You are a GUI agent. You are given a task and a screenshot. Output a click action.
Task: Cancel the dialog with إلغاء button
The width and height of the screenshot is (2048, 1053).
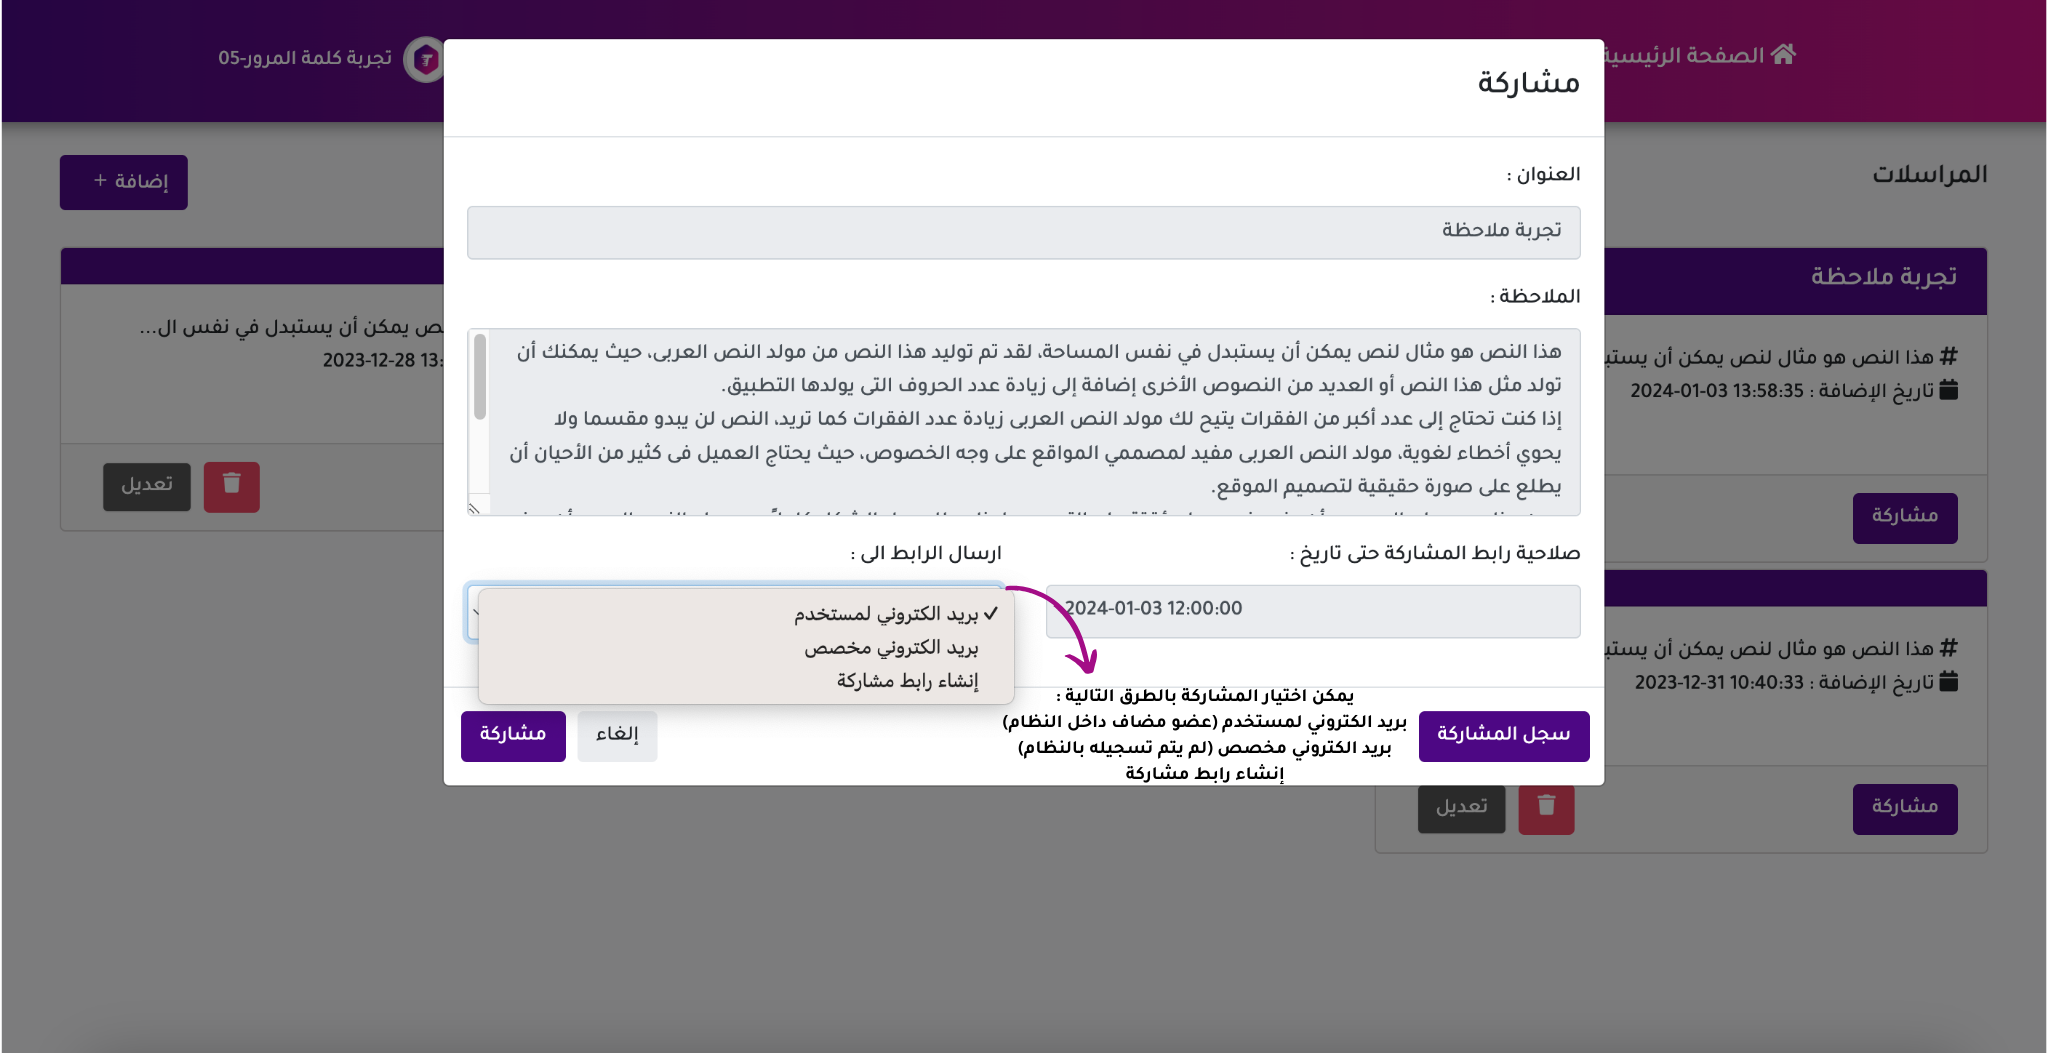tap(617, 735)
